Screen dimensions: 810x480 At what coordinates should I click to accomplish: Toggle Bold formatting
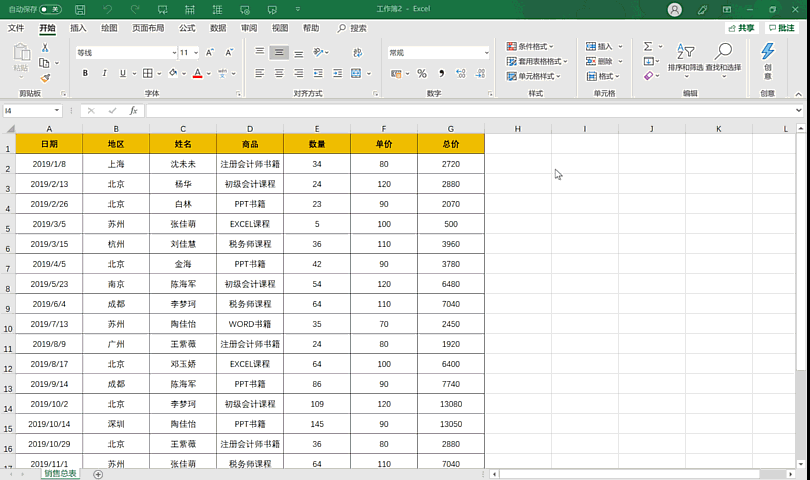[85, 73]
